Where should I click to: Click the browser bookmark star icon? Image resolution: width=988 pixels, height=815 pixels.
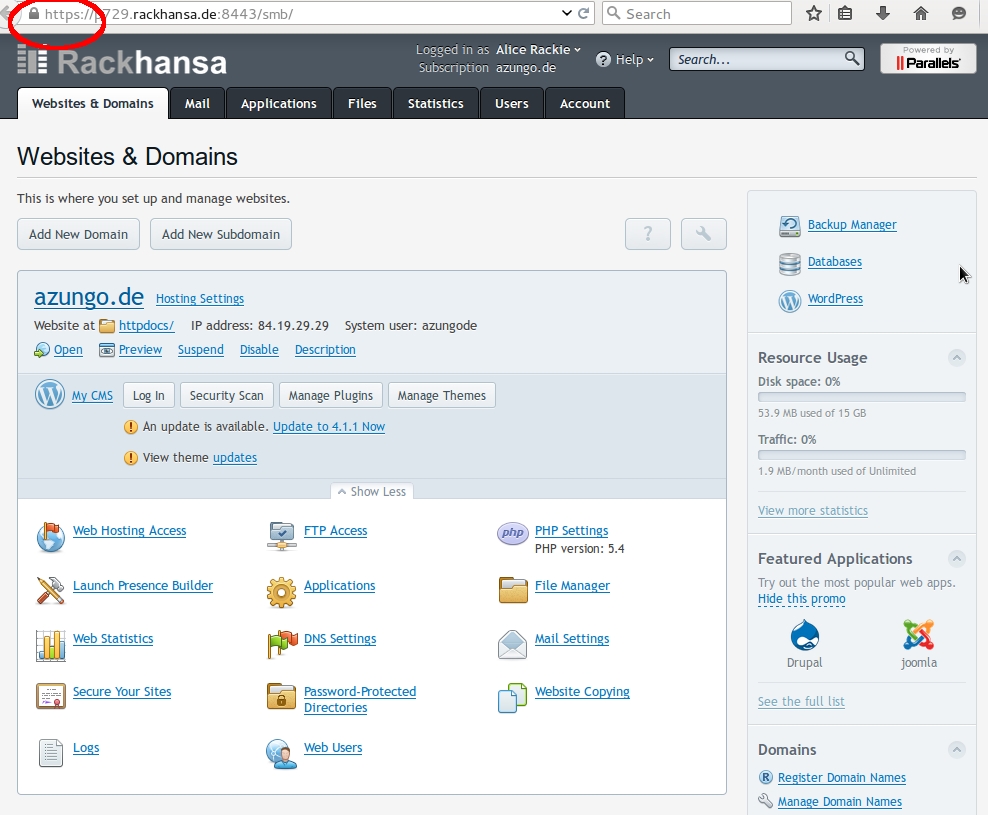pos(813,13)
